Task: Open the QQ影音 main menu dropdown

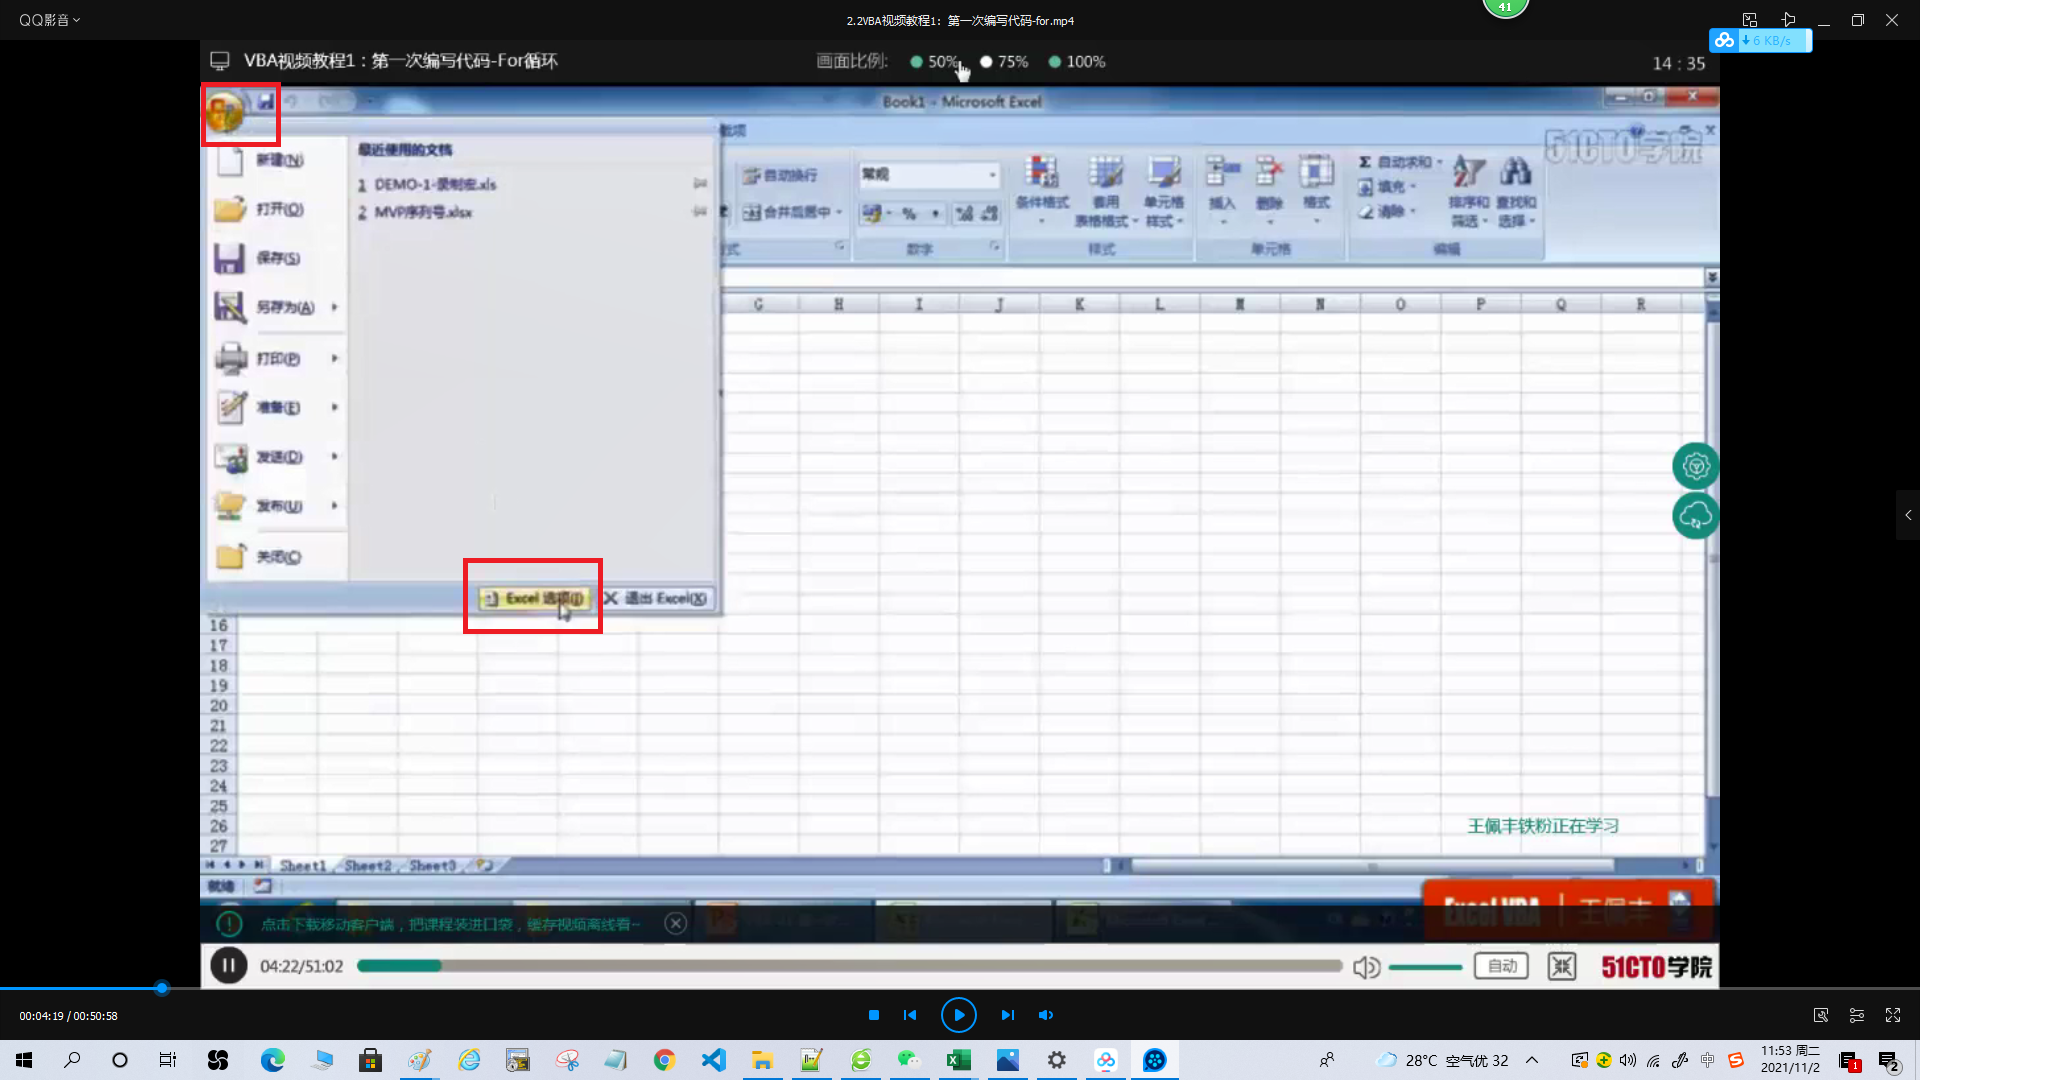Action: (49, 20)
